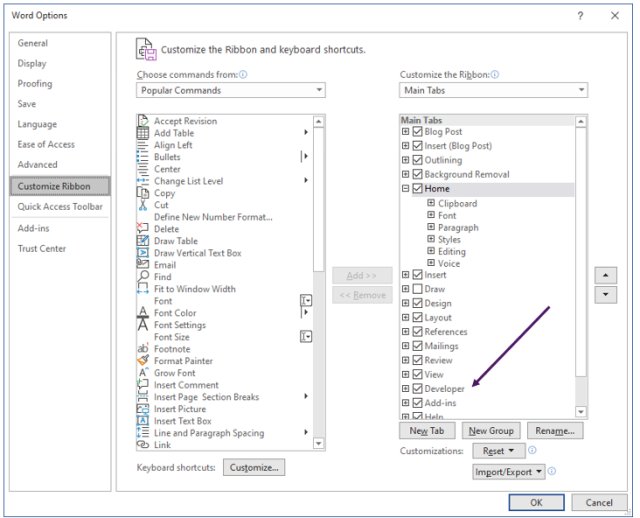Collapse the Home tab tree node
Screen dimensions: 640x518
405,189
